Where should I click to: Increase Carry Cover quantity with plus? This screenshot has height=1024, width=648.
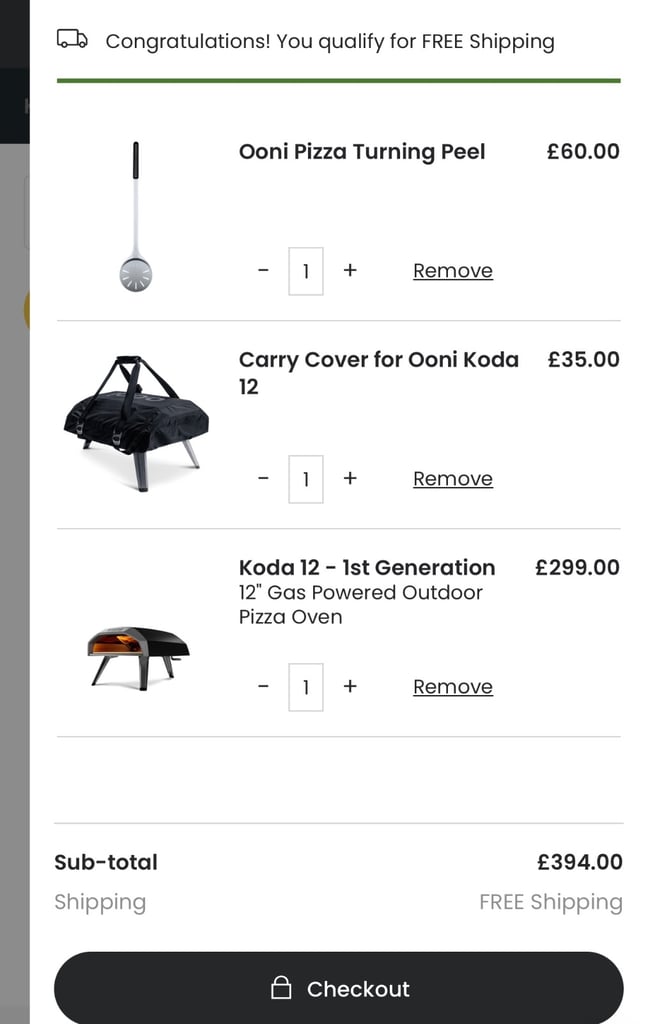[x=350, y=479]
